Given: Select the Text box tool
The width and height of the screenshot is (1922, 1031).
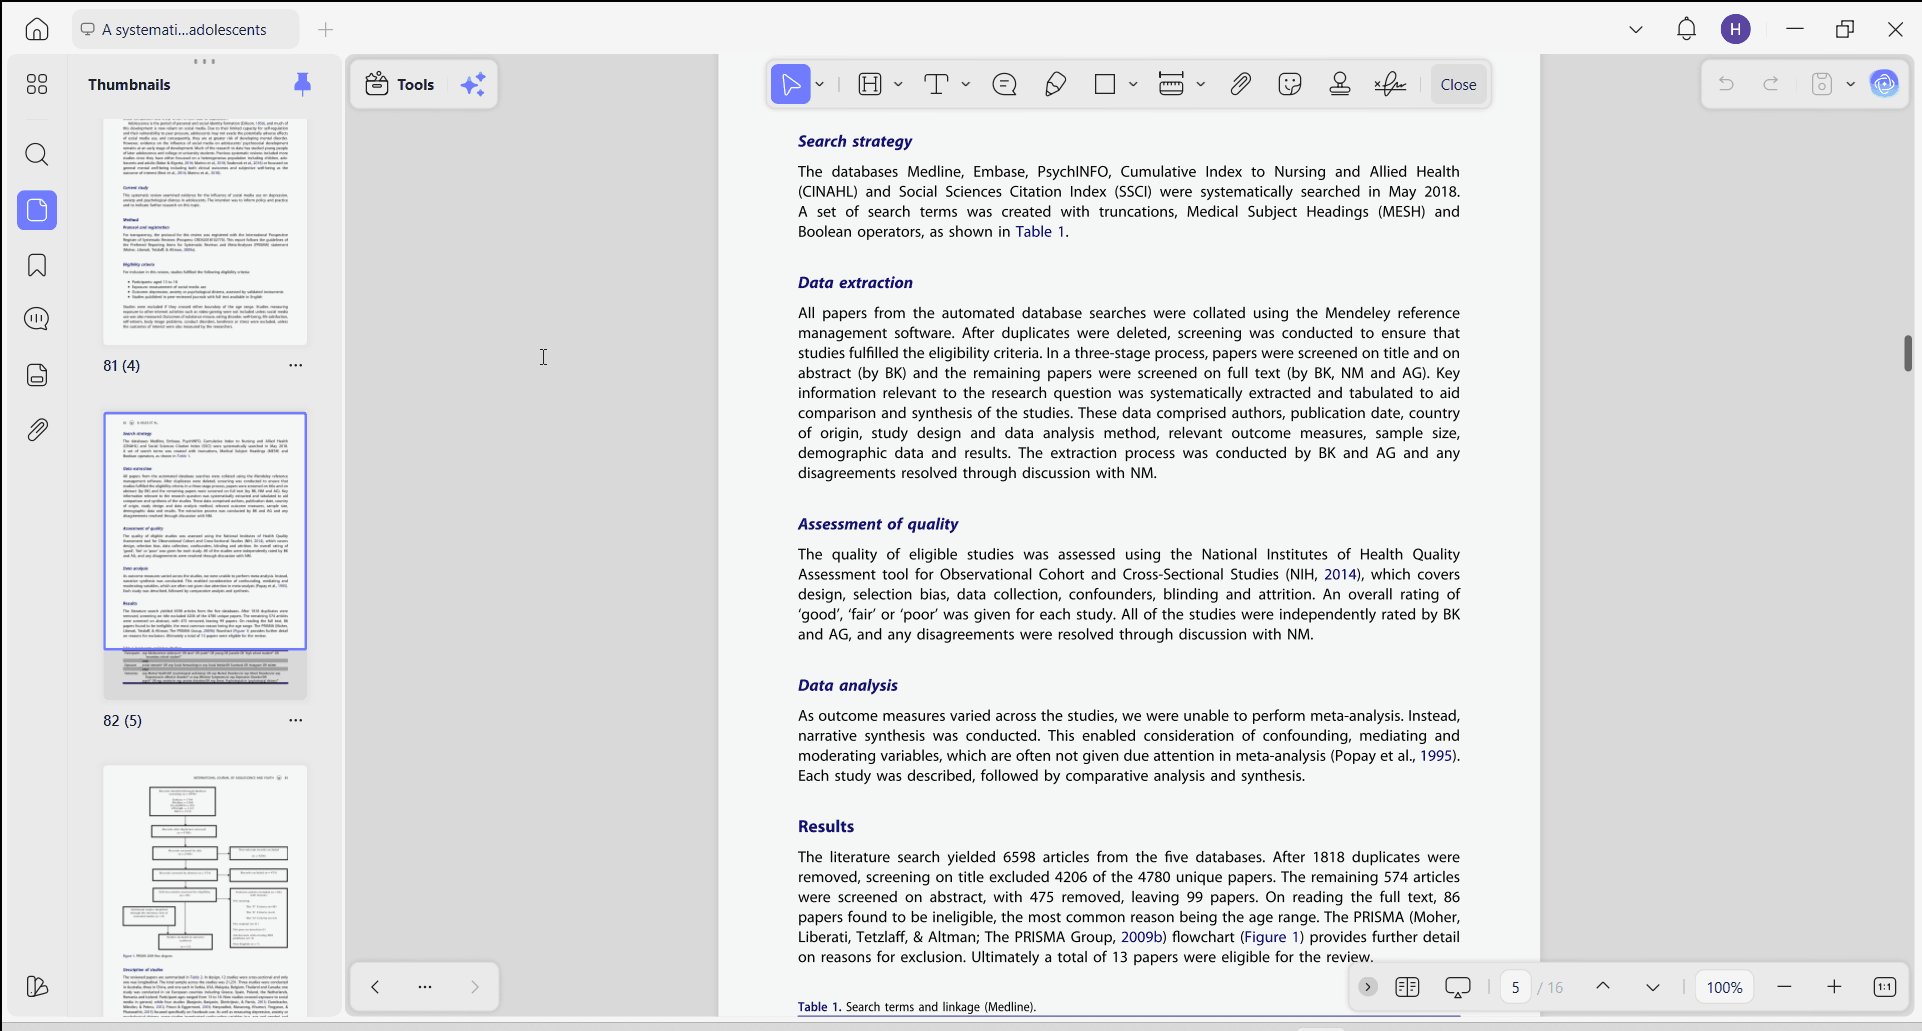Looking at the screenshot, I should [936, 84].
